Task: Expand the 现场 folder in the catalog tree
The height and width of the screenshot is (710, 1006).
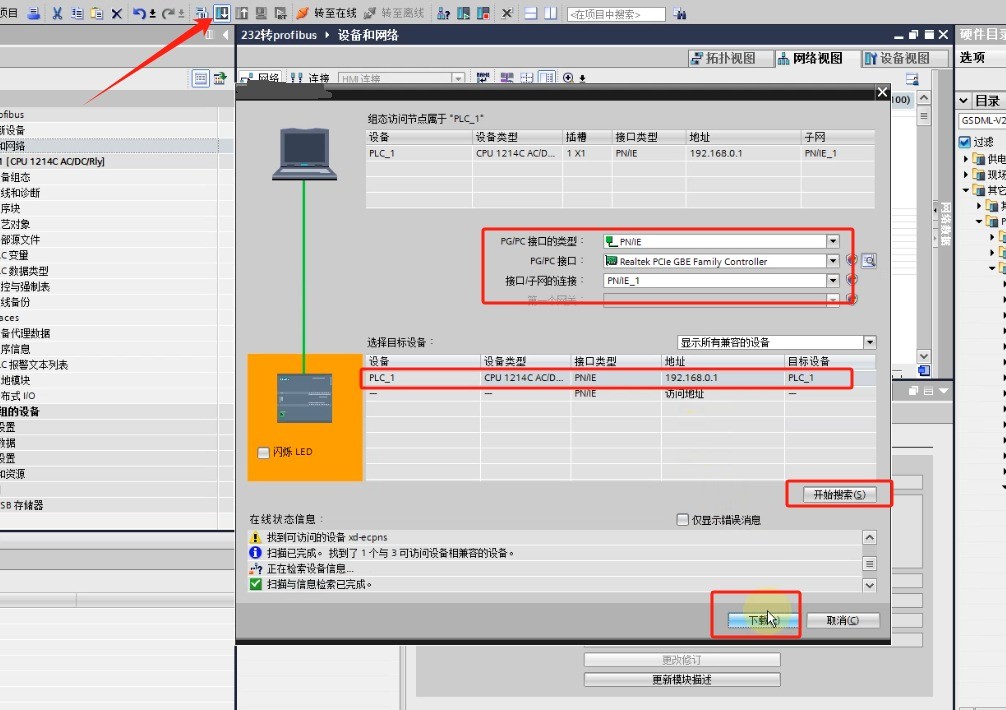Action: click(966, 174)
